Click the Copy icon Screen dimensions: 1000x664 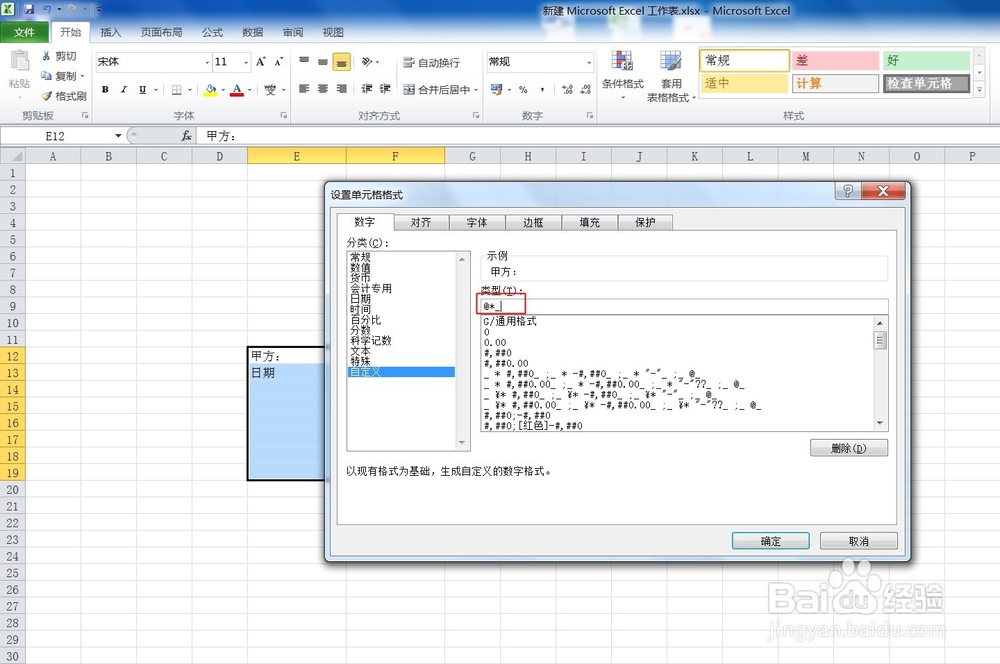(46, 76)
